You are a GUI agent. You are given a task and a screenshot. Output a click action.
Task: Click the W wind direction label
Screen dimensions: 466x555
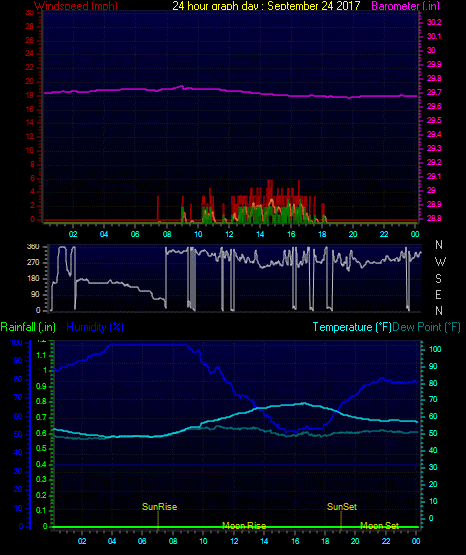pos(440,262)
